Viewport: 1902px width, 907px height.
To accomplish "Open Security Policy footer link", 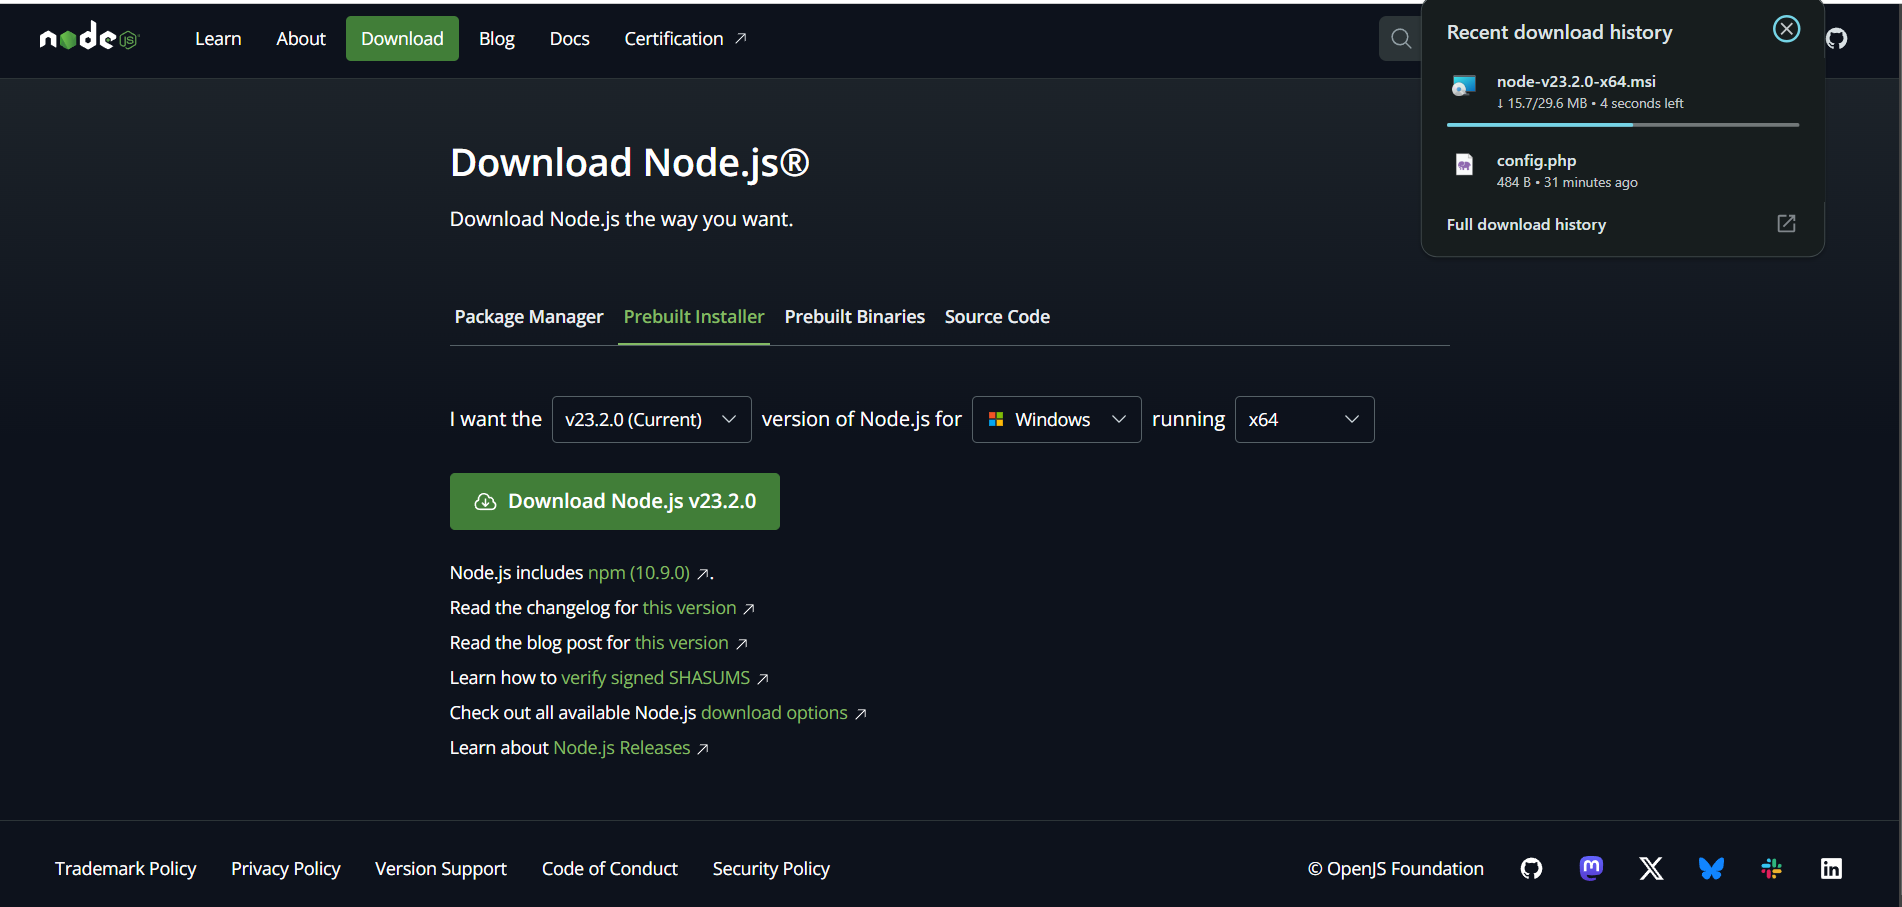I will (771, 869).
